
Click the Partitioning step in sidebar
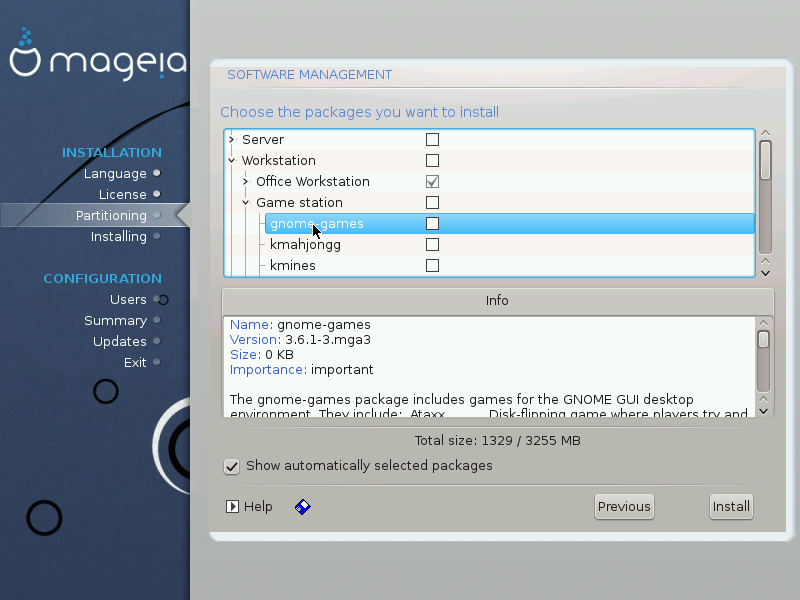[x=111, y=215]
